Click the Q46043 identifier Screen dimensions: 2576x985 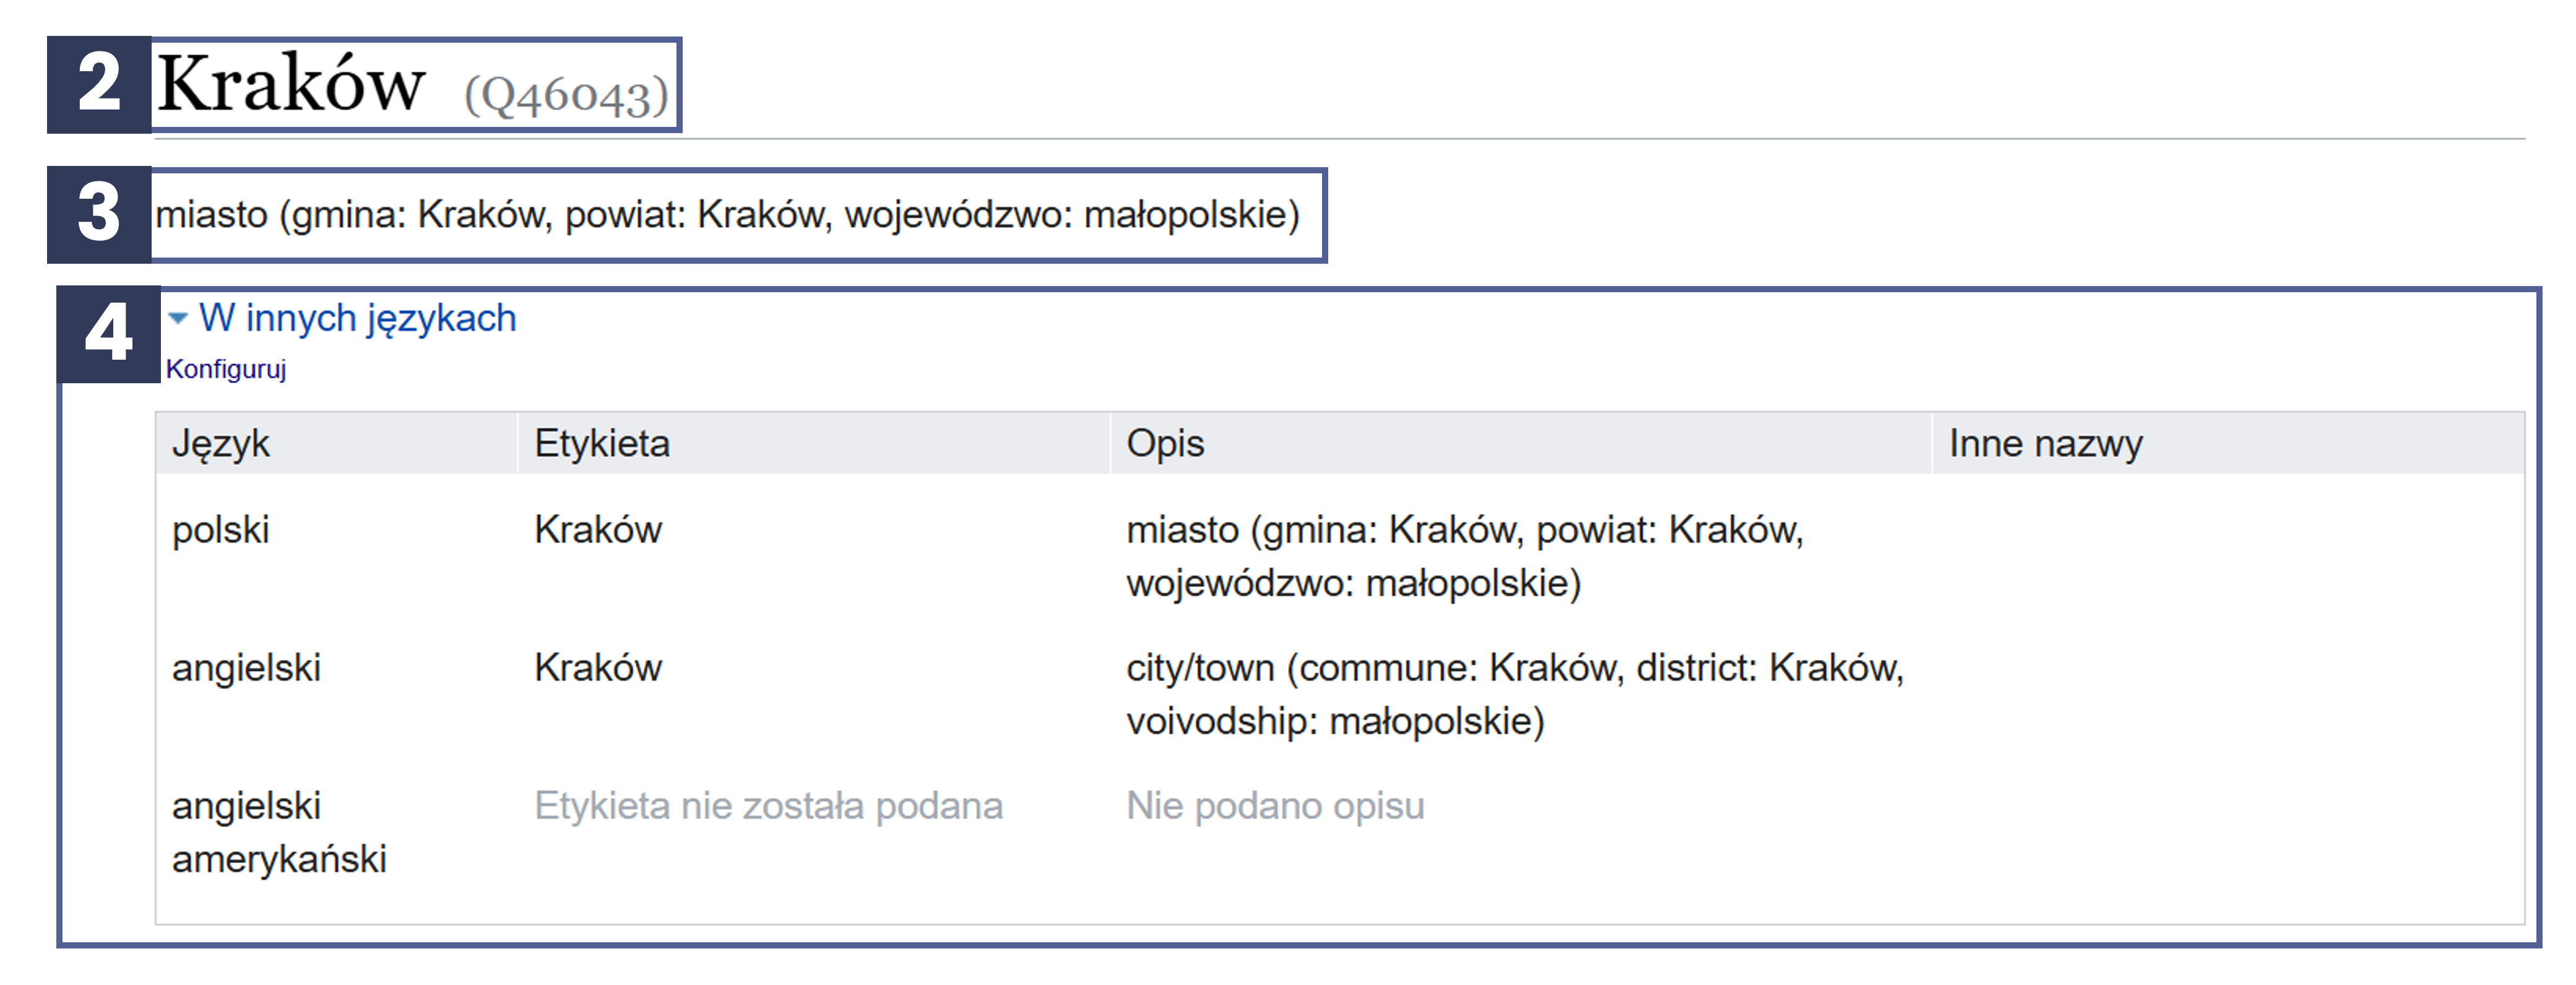(566, 96)
